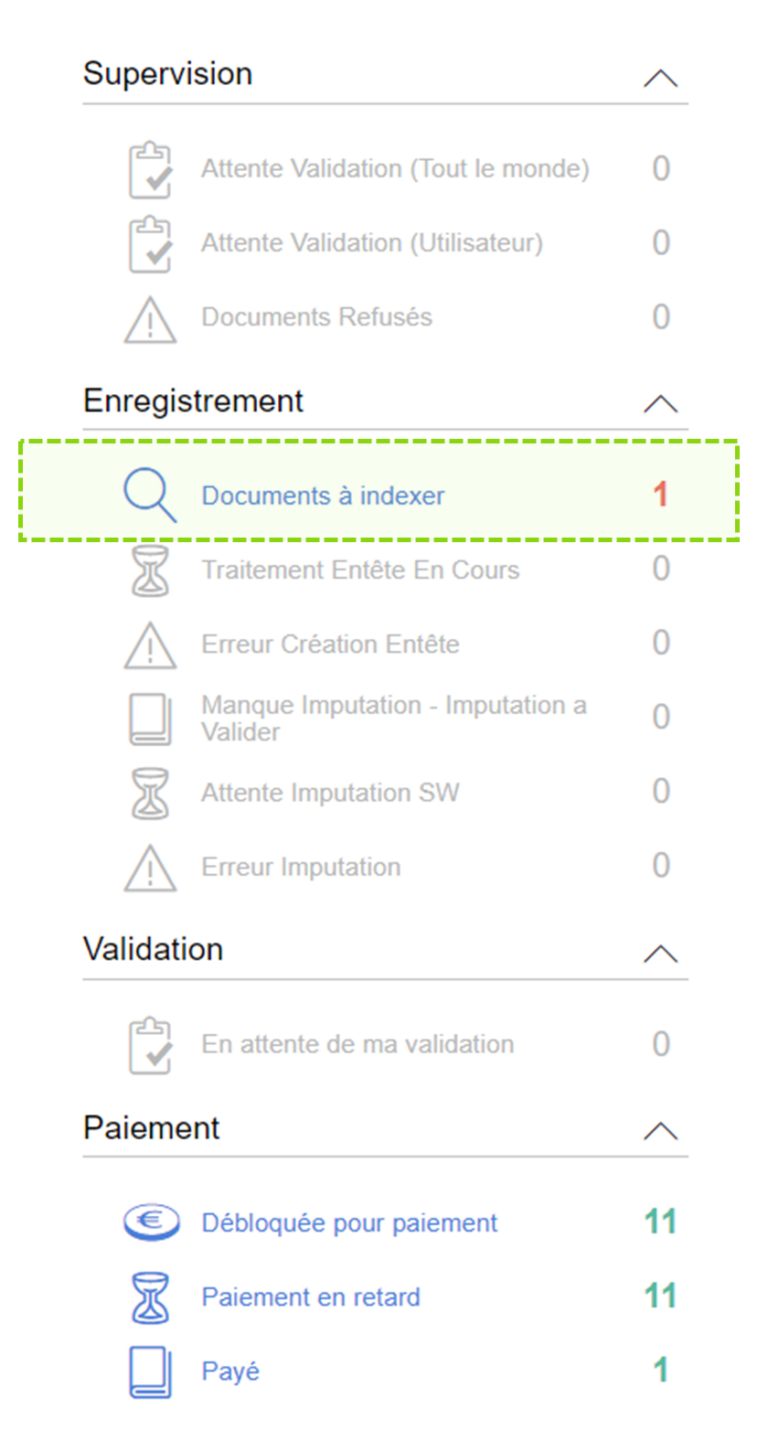Select Attente Validation (Utilisateur) item

click(x=371, y=243)
